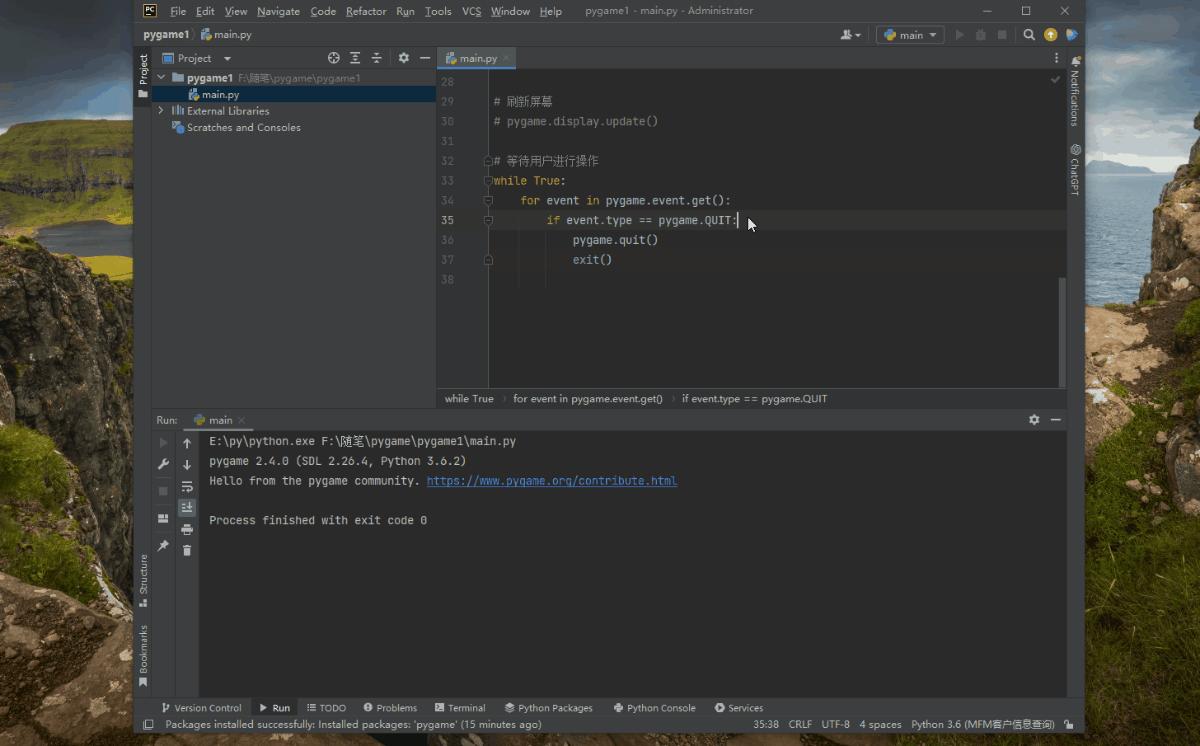Expand the External Libraries tree node

click(x=161, y=111)
